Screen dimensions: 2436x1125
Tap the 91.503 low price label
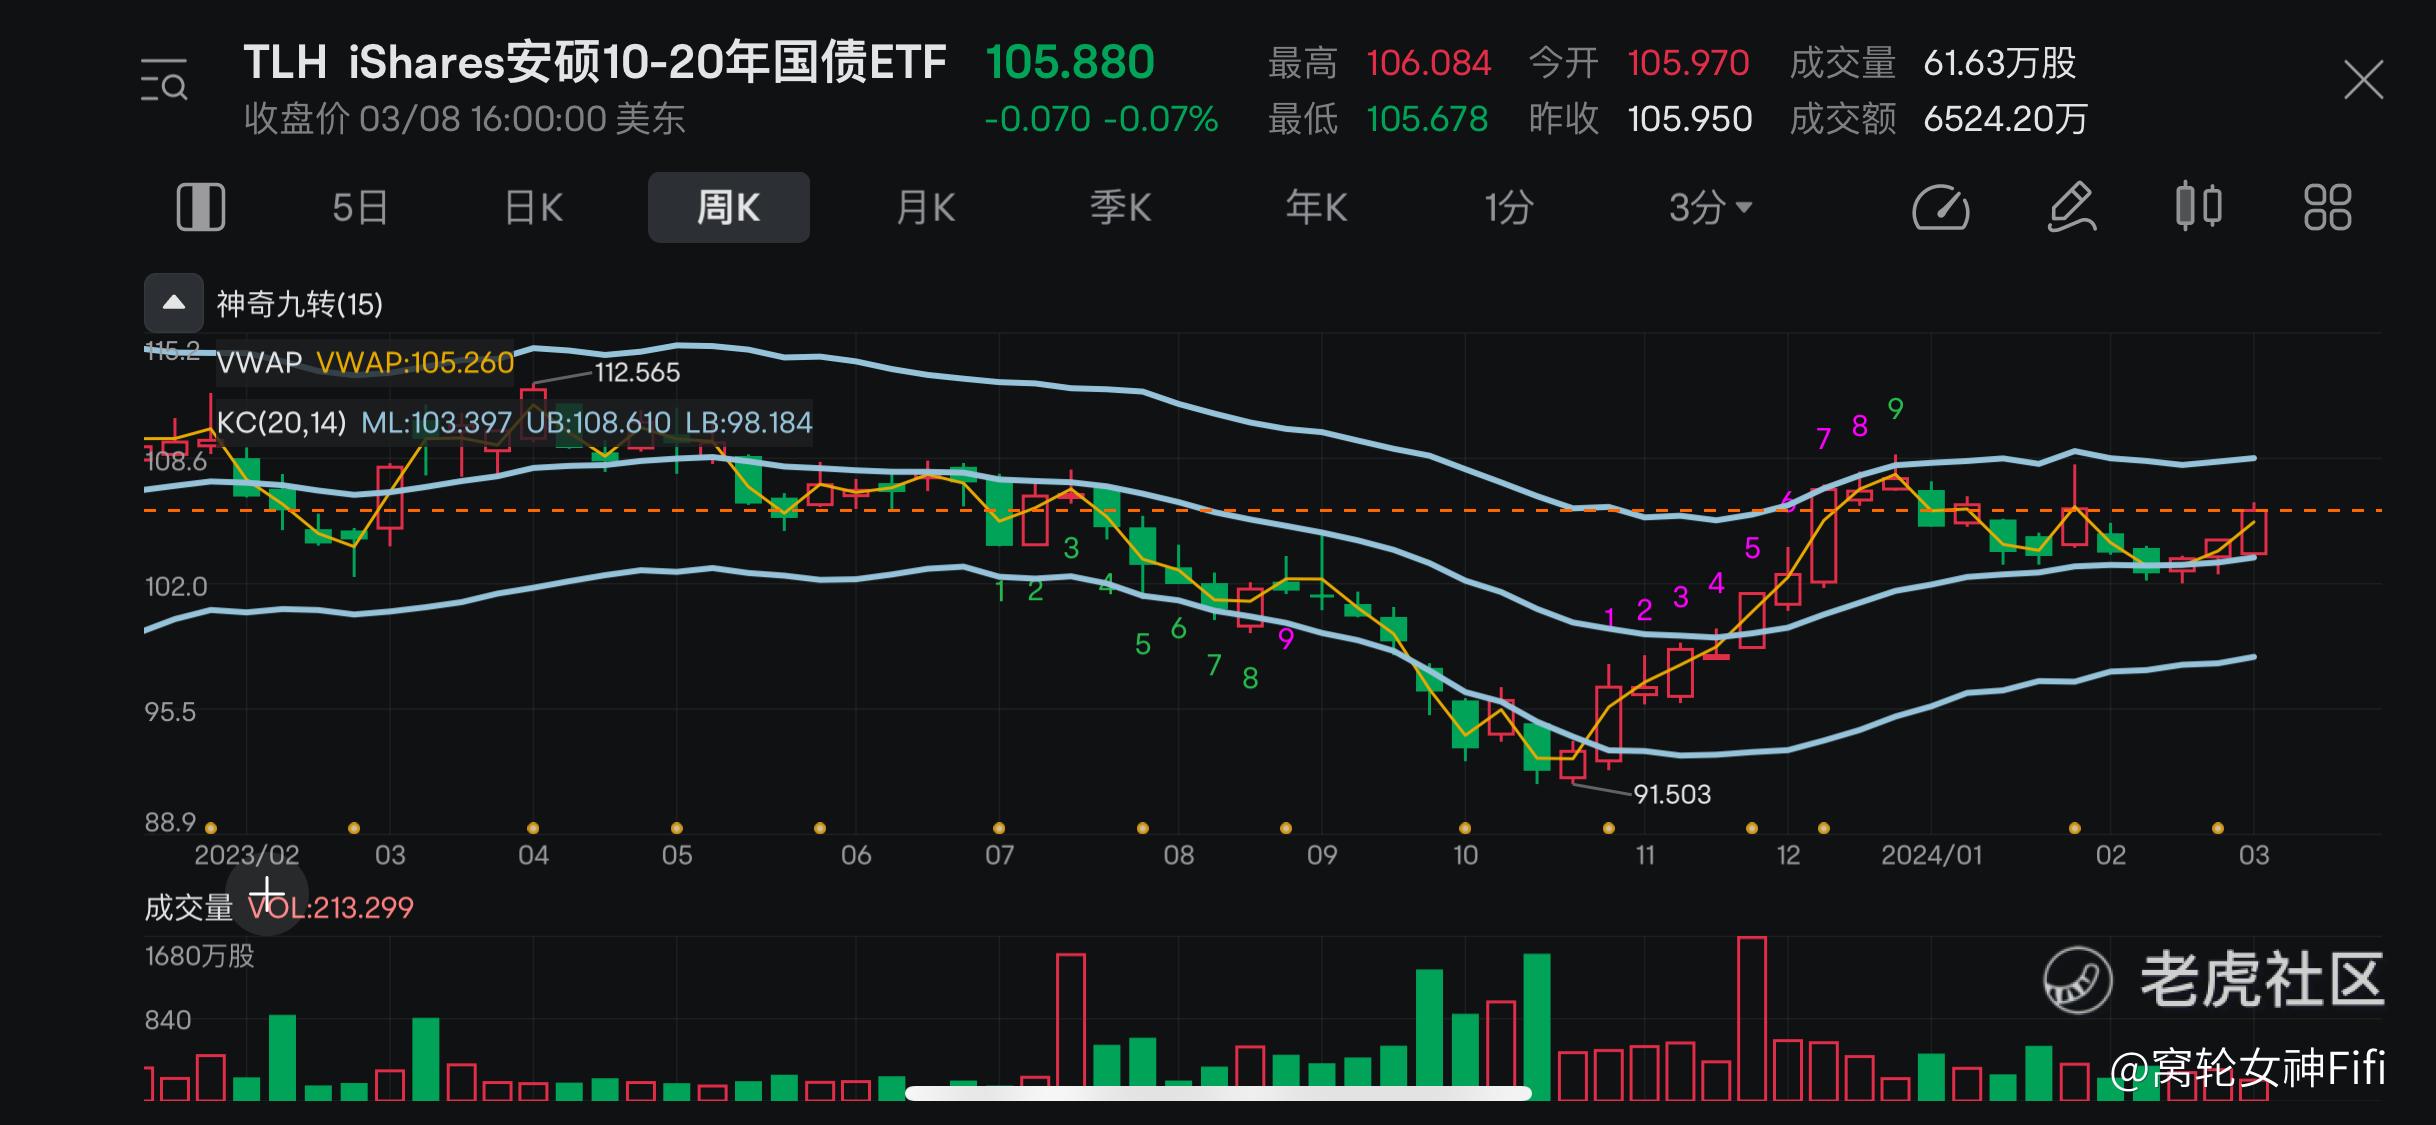click(1672, 794)
